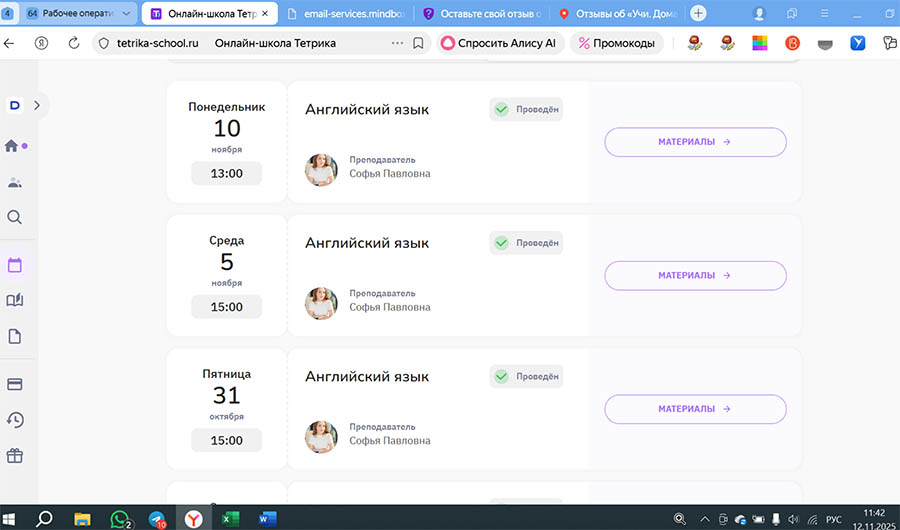Open Материалы for the 10 ноября lesson
Screen dimensions: 900x530
pyautogui.click(x=695, y=142)
